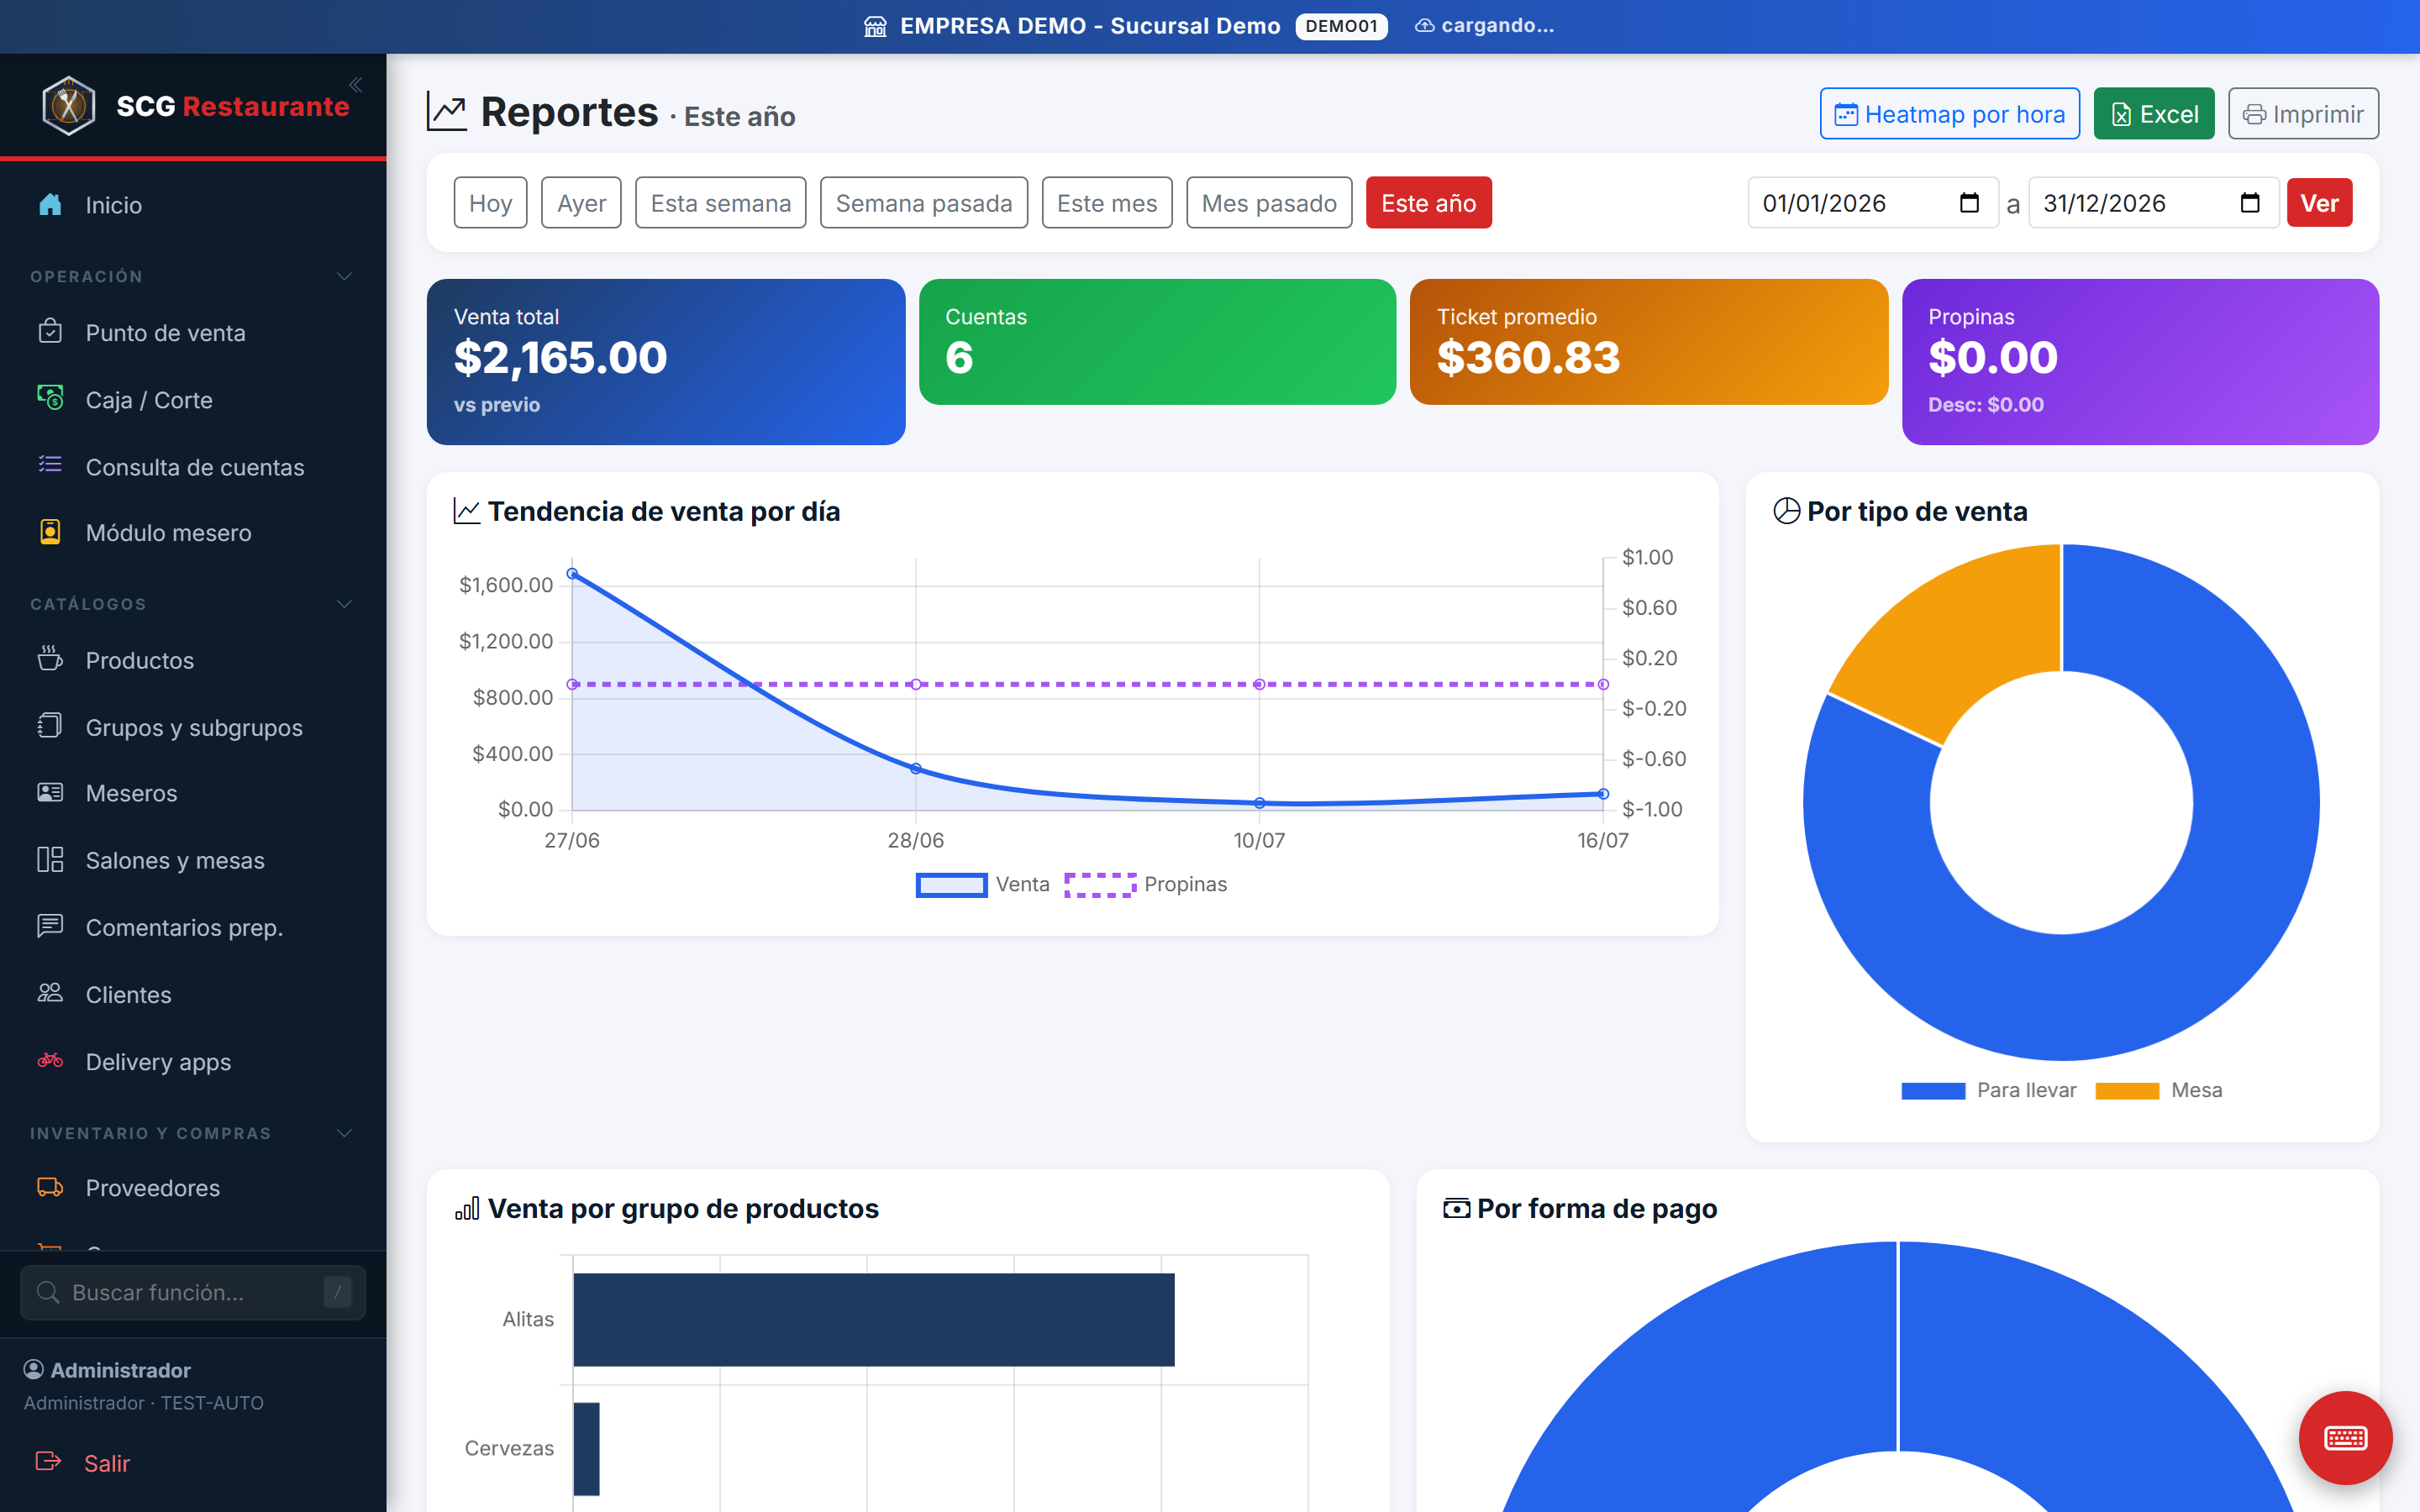The width and height of the screenshot is (2420, 1512).
Task: Select the Hoy date range
Action: tap(490, 203)
